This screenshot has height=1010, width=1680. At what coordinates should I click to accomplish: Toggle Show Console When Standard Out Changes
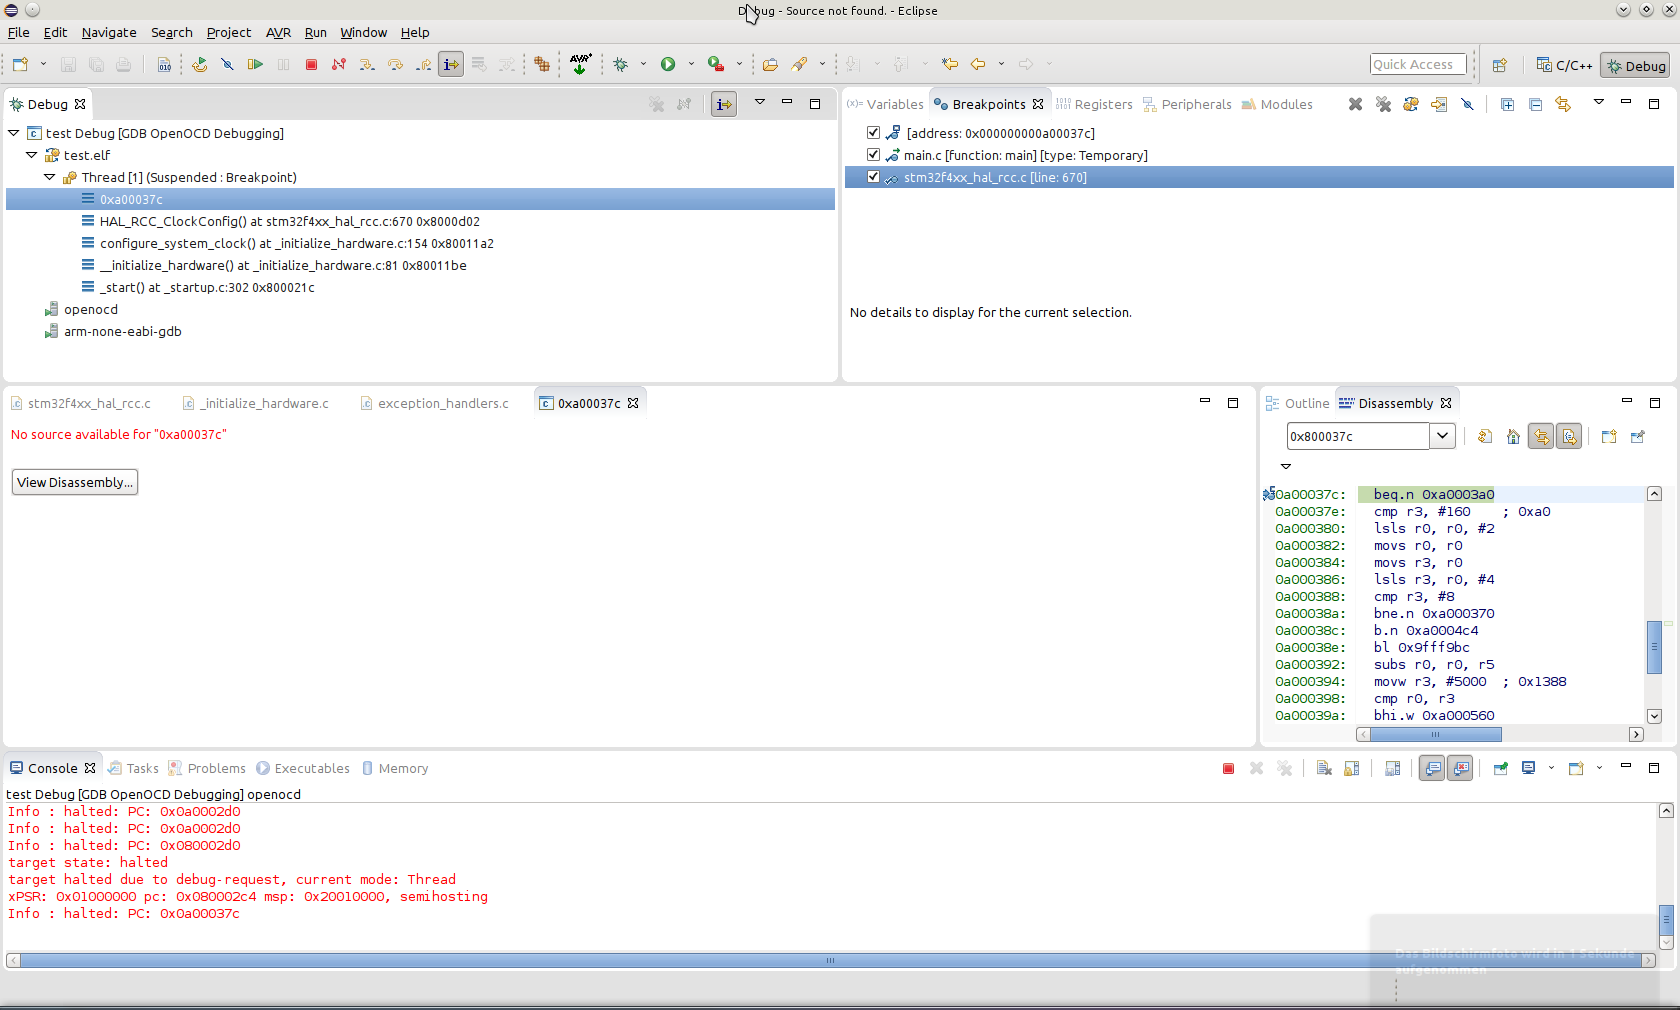pos(1432,768)
